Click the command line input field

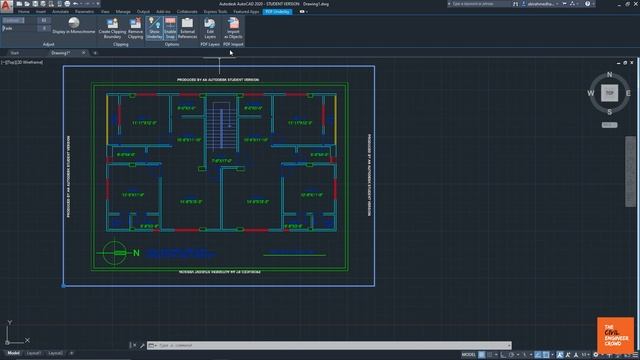click(x=329, y=345)
